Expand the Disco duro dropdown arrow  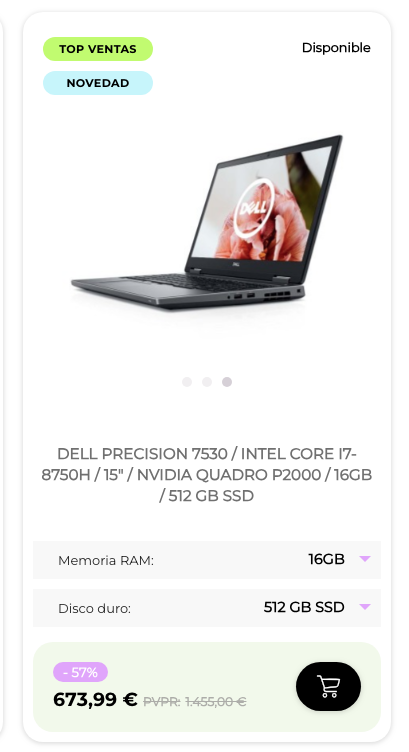click(365, 607)
